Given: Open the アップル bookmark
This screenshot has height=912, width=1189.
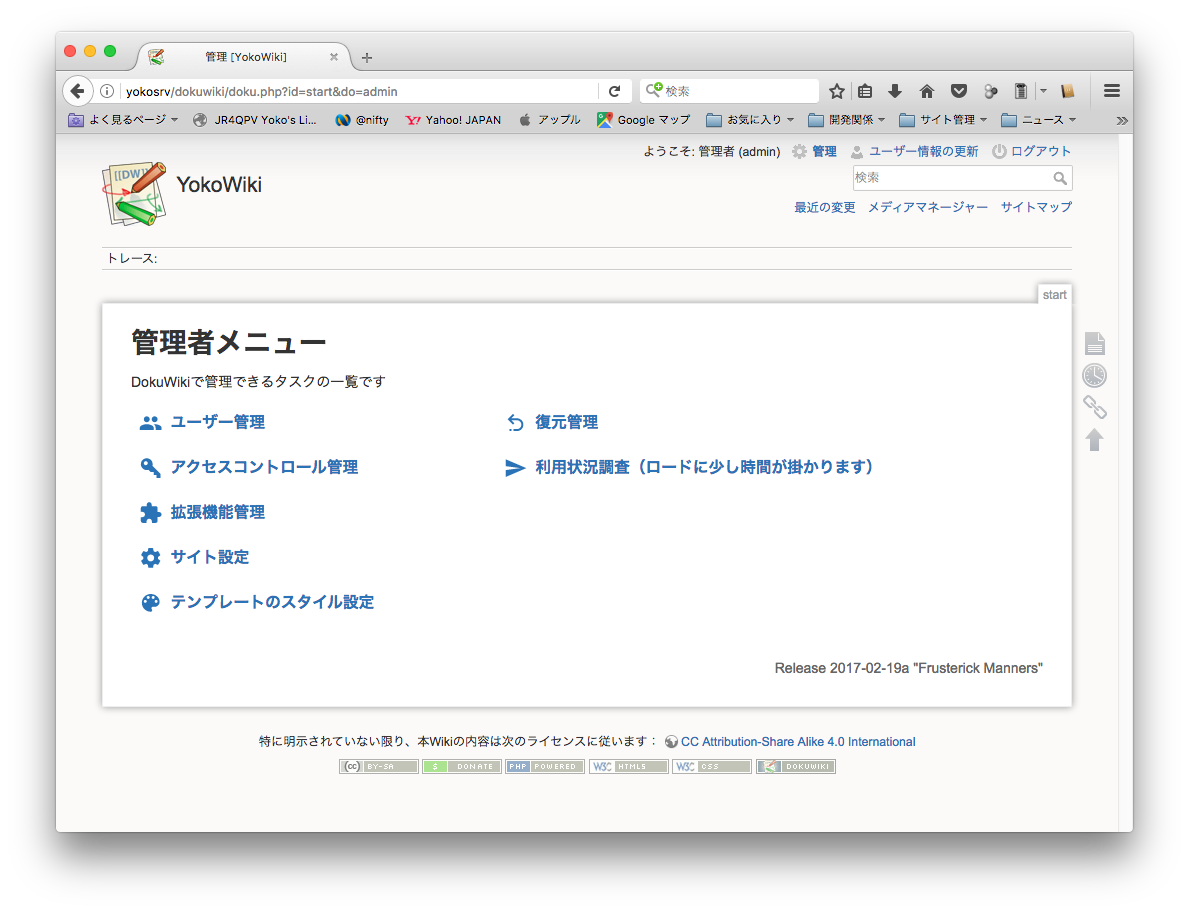Looking at the screenshot, I should (x=550, y=120).
